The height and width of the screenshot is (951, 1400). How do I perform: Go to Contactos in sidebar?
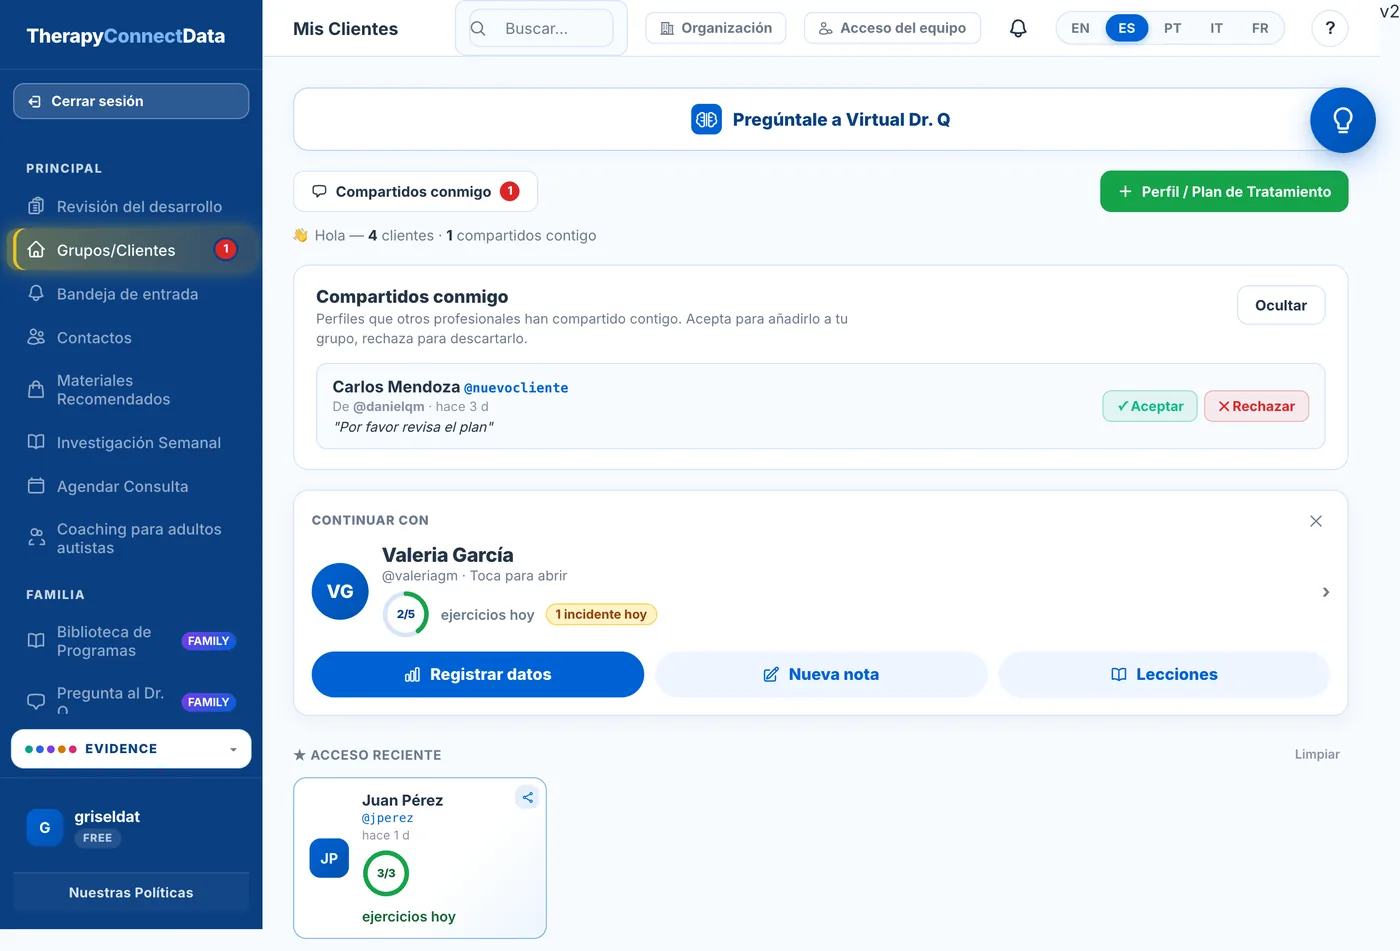(x=131, y=338)
